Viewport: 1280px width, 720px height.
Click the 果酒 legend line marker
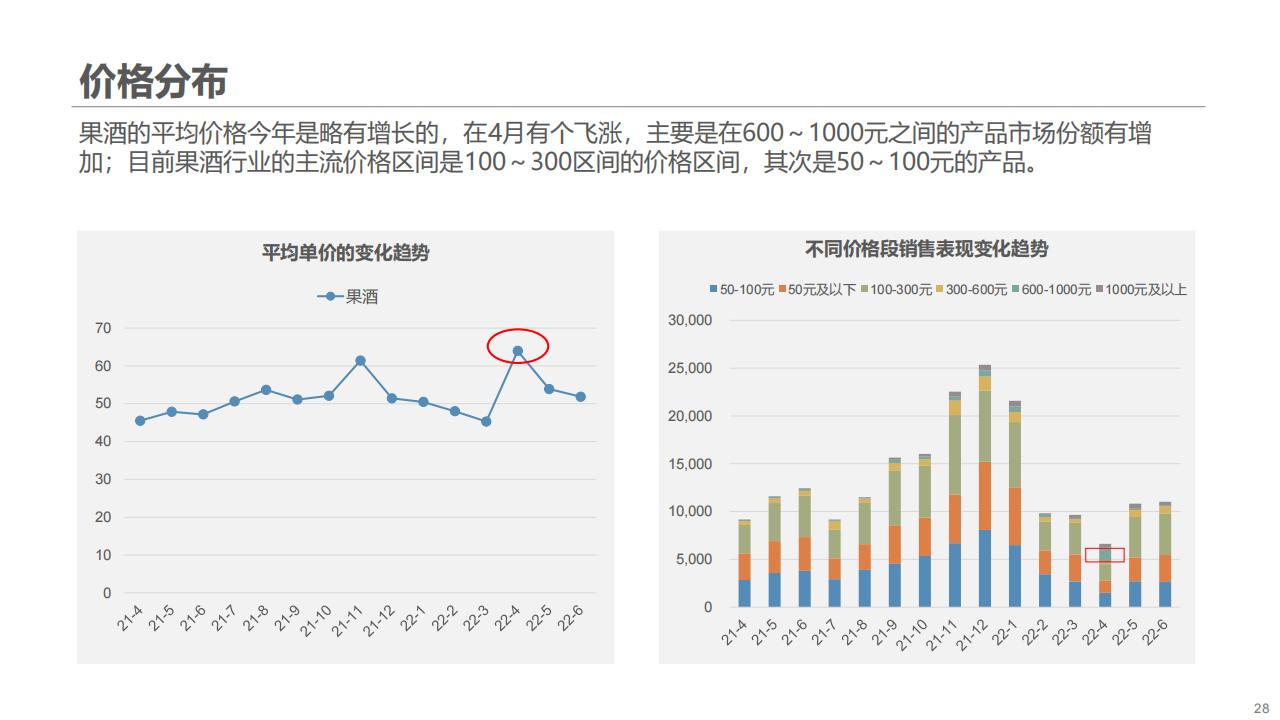[x=330, y=297]
